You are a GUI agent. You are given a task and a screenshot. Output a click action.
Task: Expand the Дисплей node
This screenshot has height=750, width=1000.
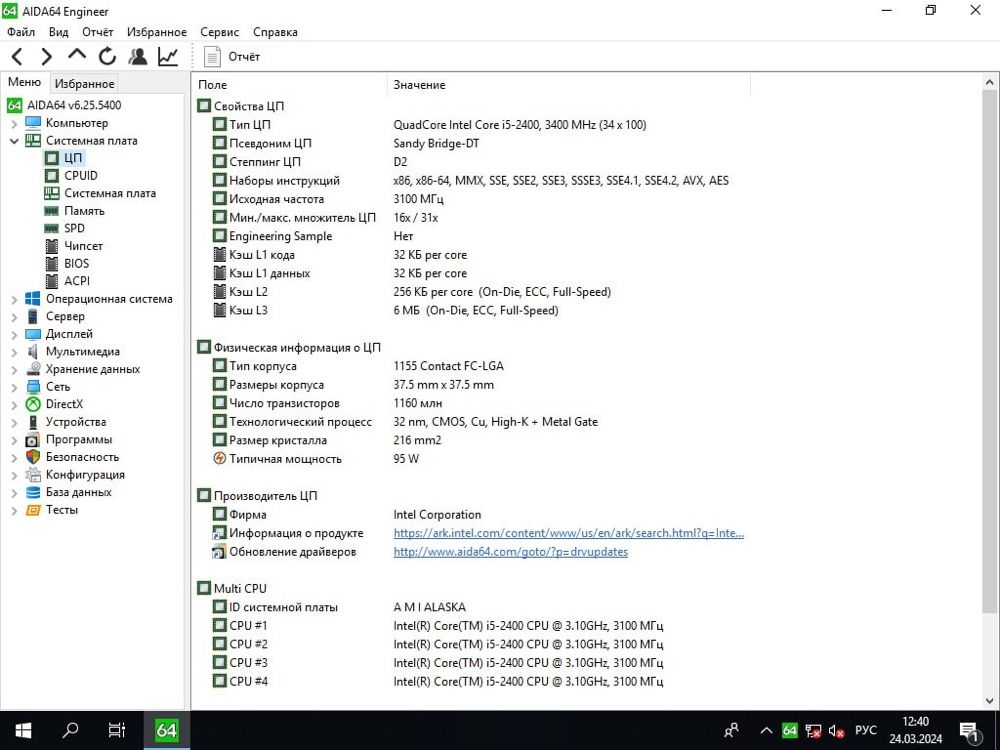pos(14,334)
